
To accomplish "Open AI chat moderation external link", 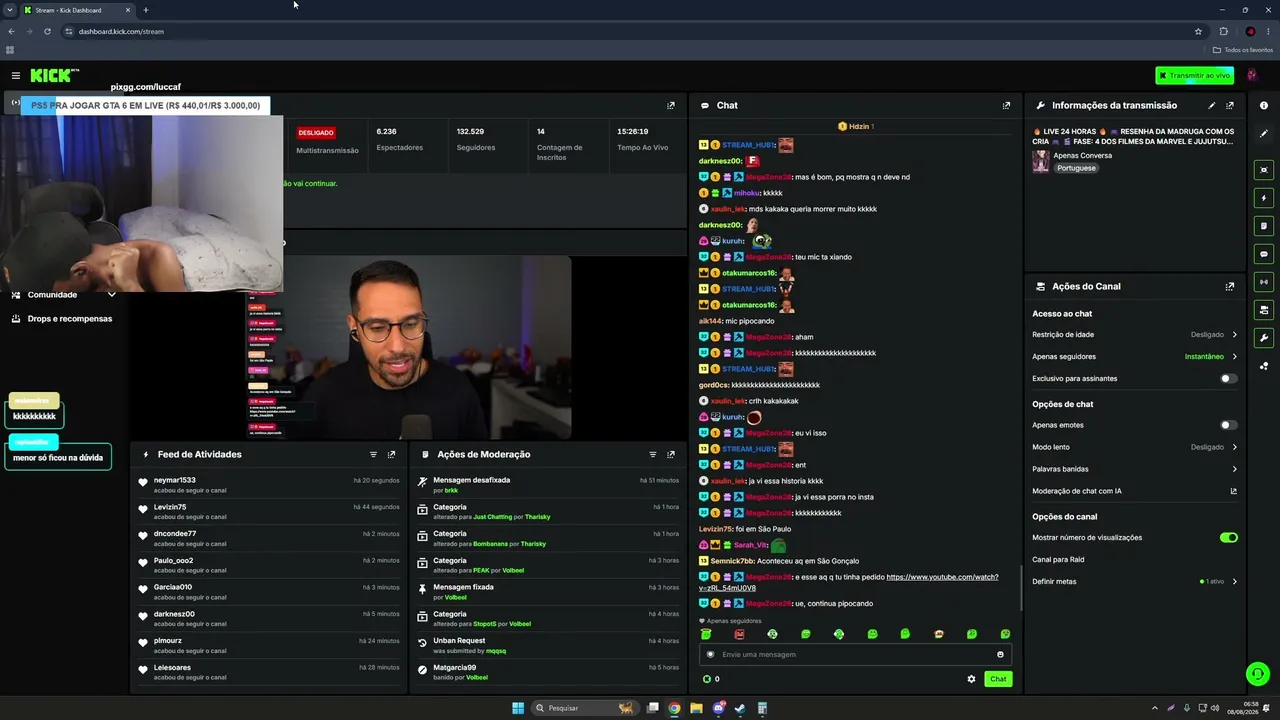I will (1233, 491).
